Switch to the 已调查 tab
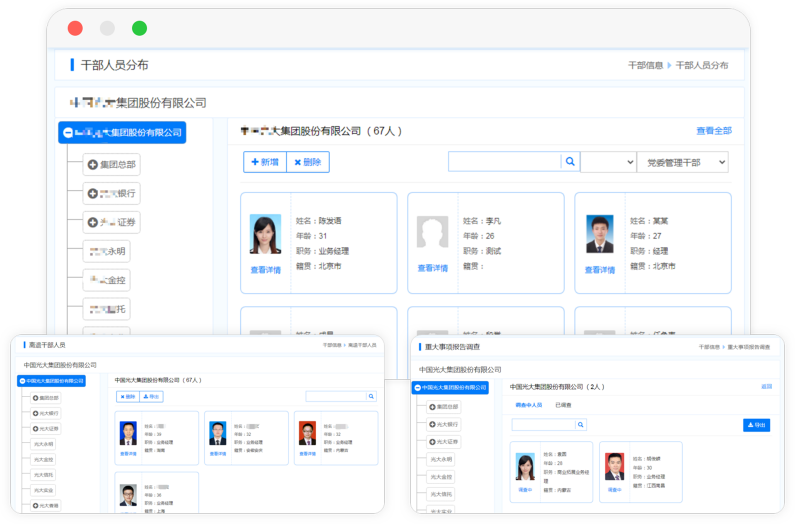Image resolution: width=795 pixels, height=524 pixels. pos(563,405)
